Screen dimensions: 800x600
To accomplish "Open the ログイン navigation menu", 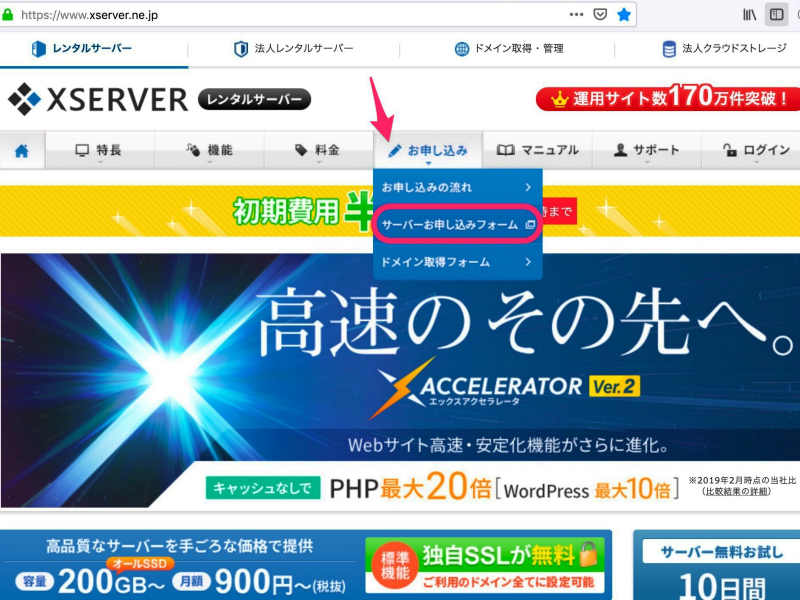I will click(x=751, y=151).
